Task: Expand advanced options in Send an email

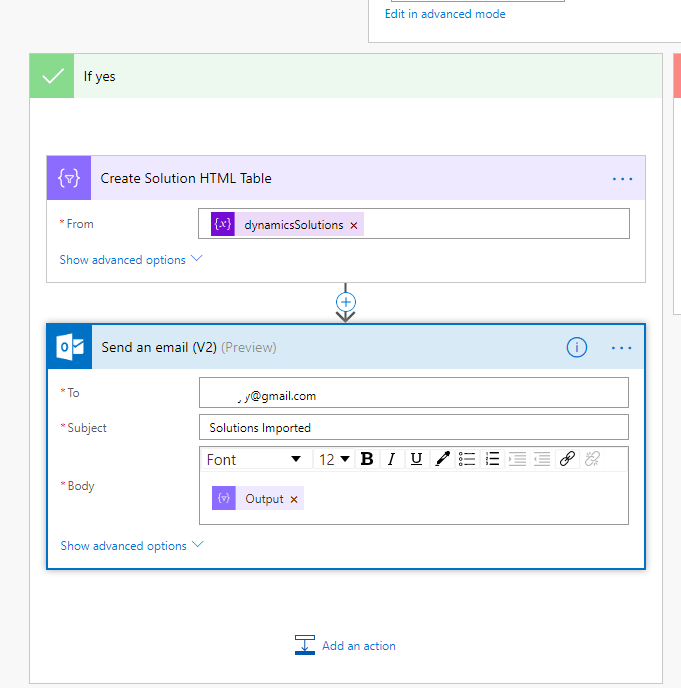Action: (131, 546)
